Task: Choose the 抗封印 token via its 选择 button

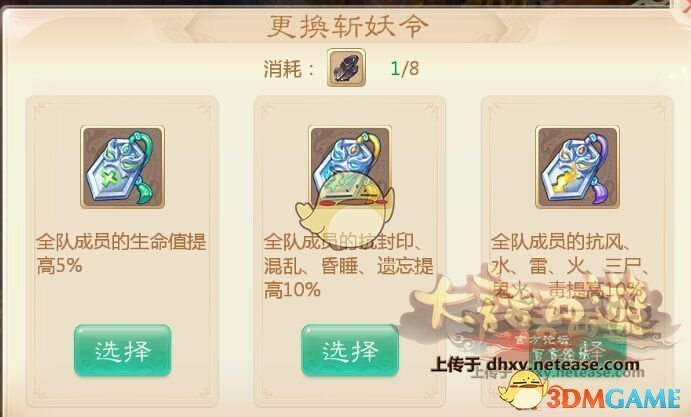Action: 350,350
